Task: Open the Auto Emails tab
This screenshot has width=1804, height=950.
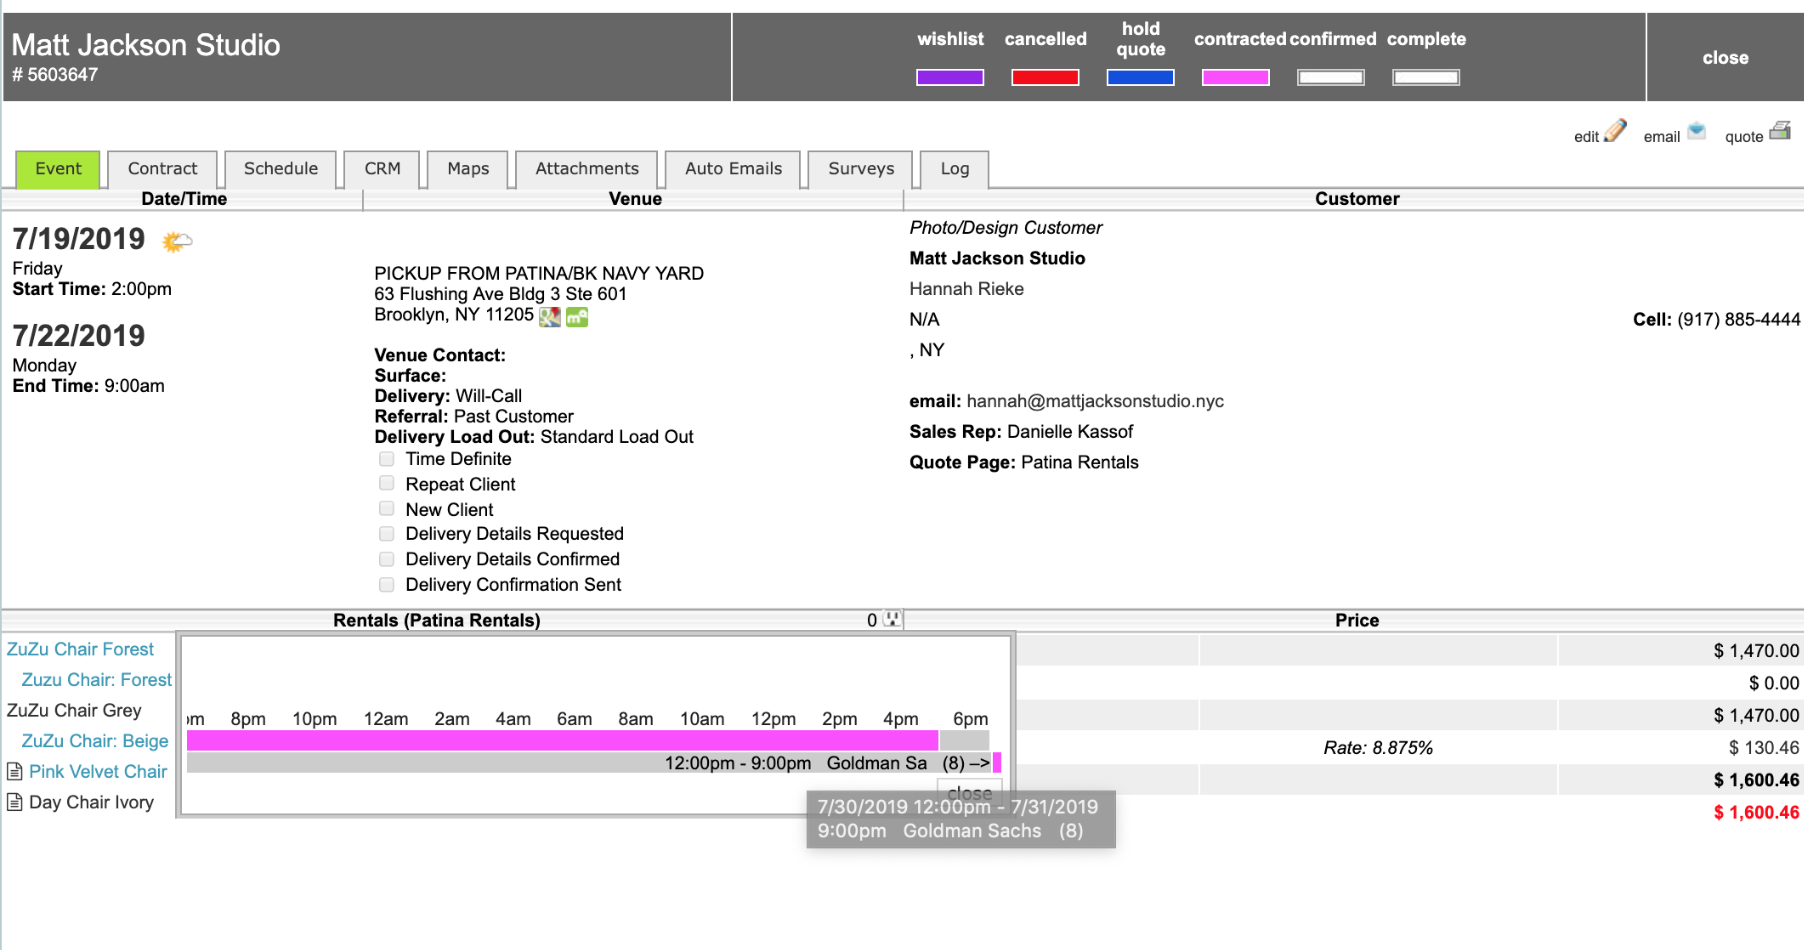Action: click(x=733, y=169)
